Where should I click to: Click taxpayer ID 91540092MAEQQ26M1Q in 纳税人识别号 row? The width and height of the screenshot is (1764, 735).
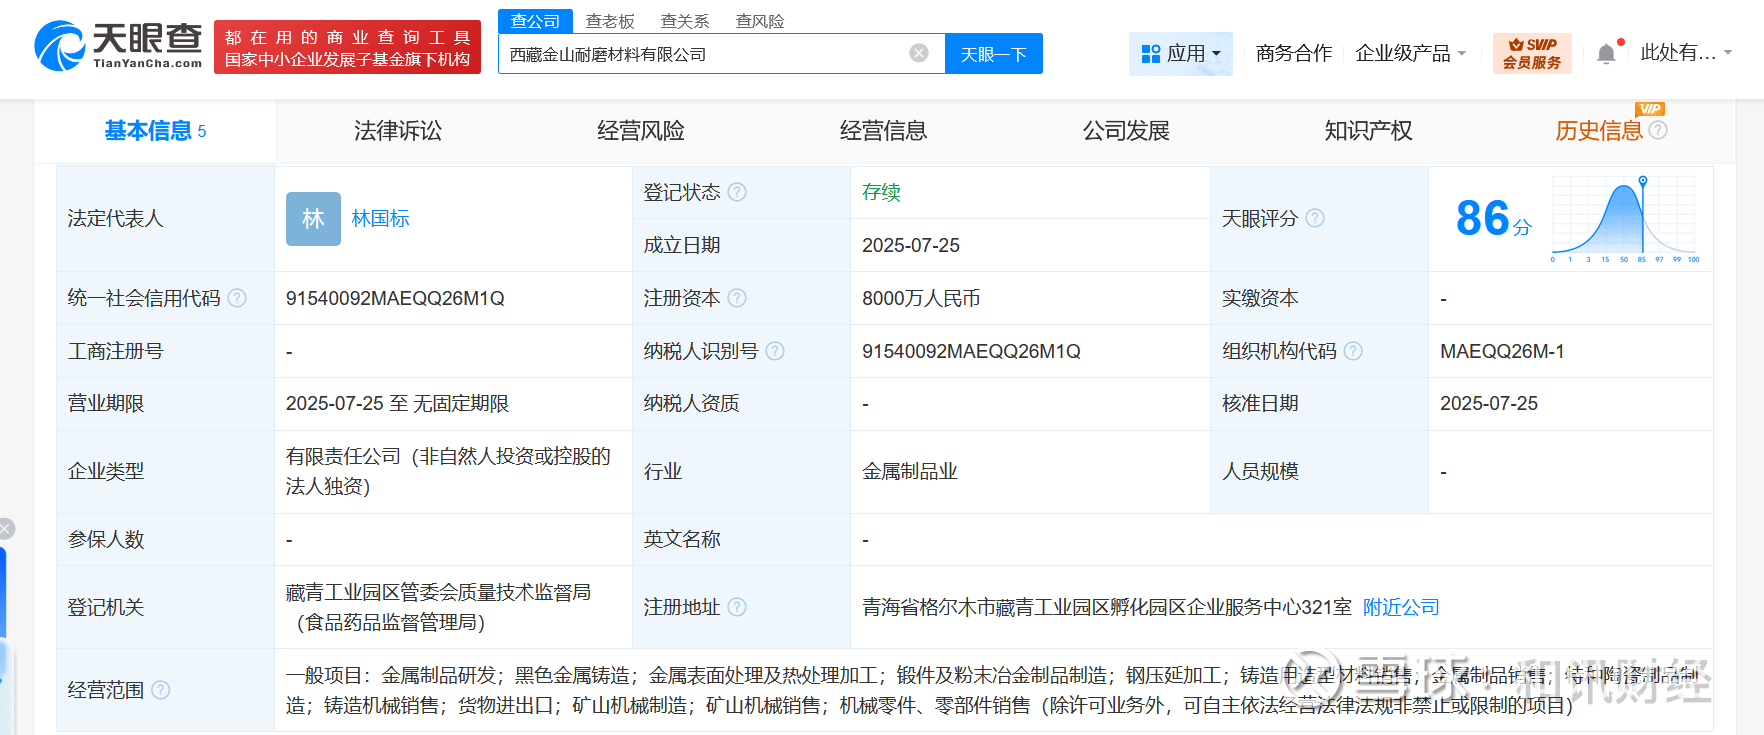(971, 351)
